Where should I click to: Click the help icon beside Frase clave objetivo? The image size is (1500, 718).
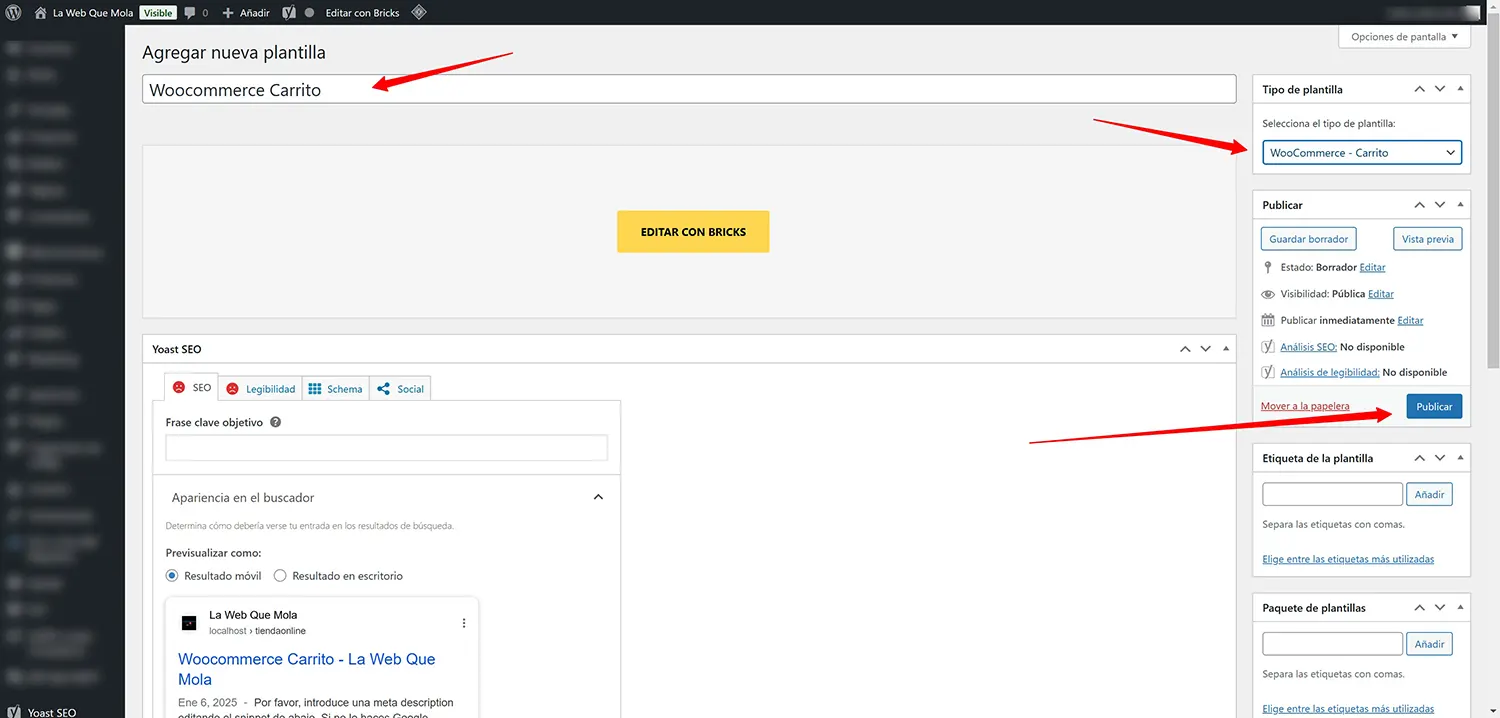276,422
